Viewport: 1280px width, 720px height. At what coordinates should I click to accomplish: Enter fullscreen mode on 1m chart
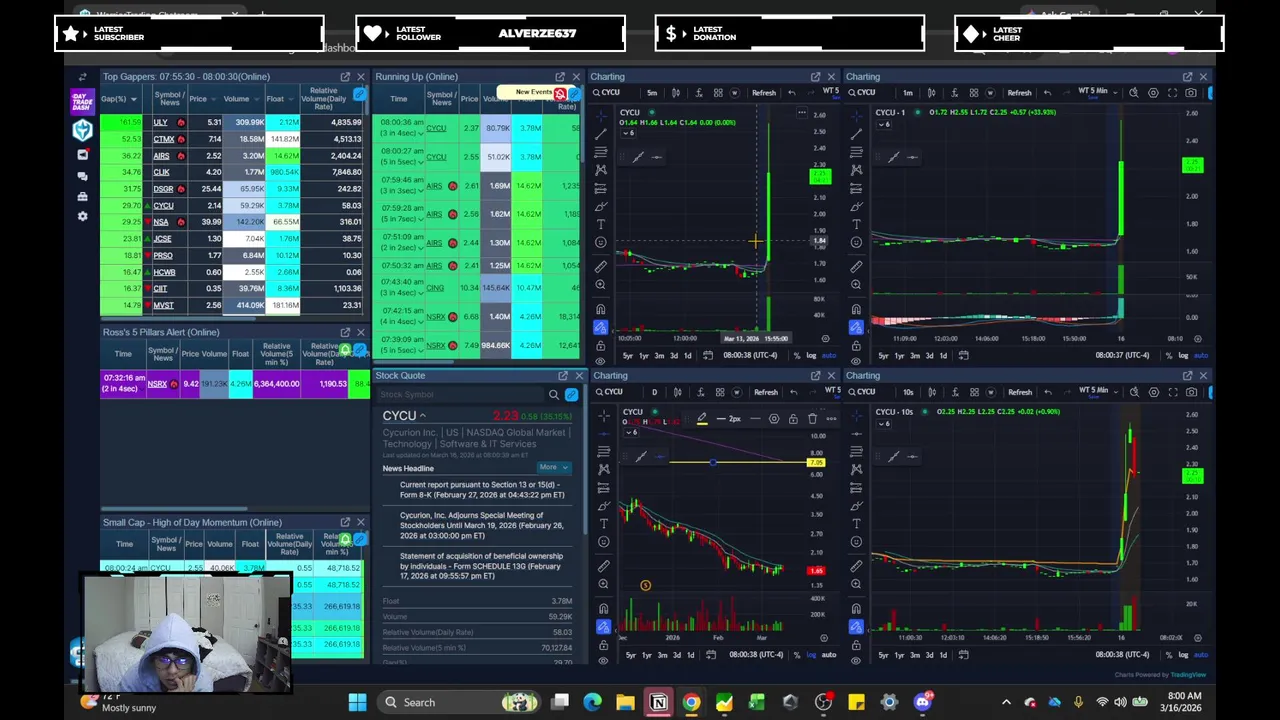(1172, 93)
